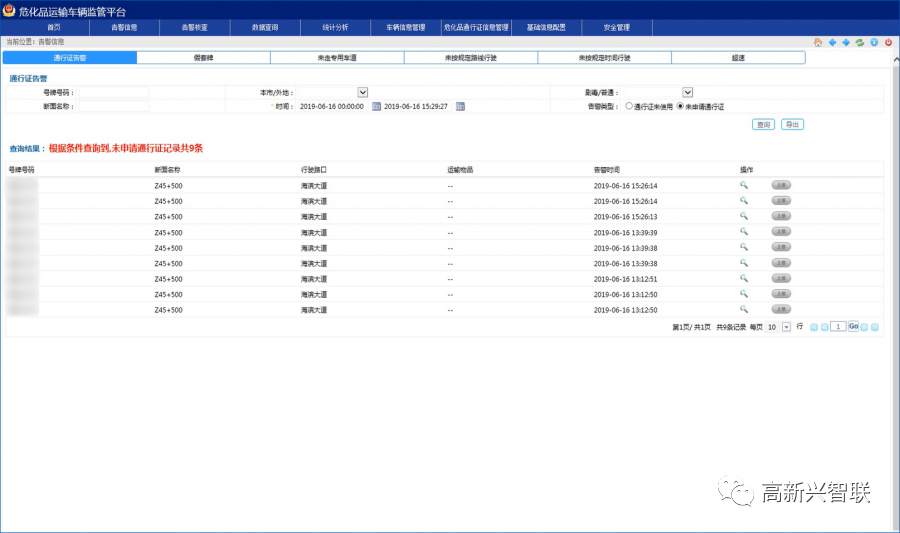Open the start time calendar picker
Screen dimensions: 900x533
tap(376, 106)
